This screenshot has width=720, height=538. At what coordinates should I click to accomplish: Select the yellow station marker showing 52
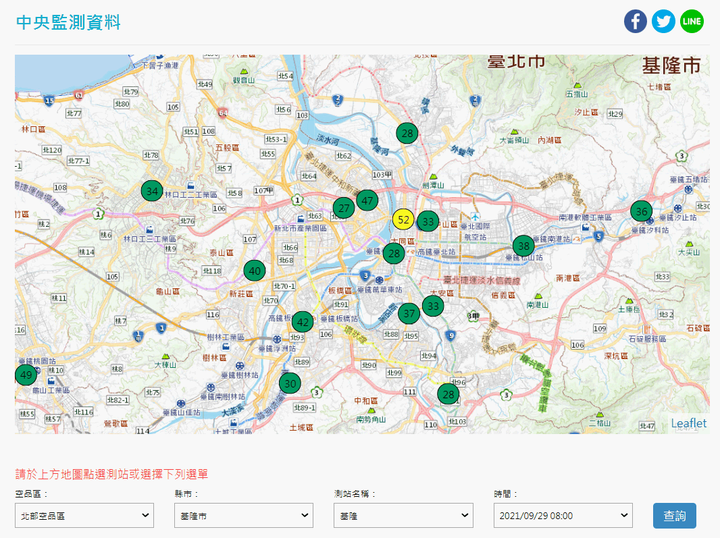click(403, 220)
